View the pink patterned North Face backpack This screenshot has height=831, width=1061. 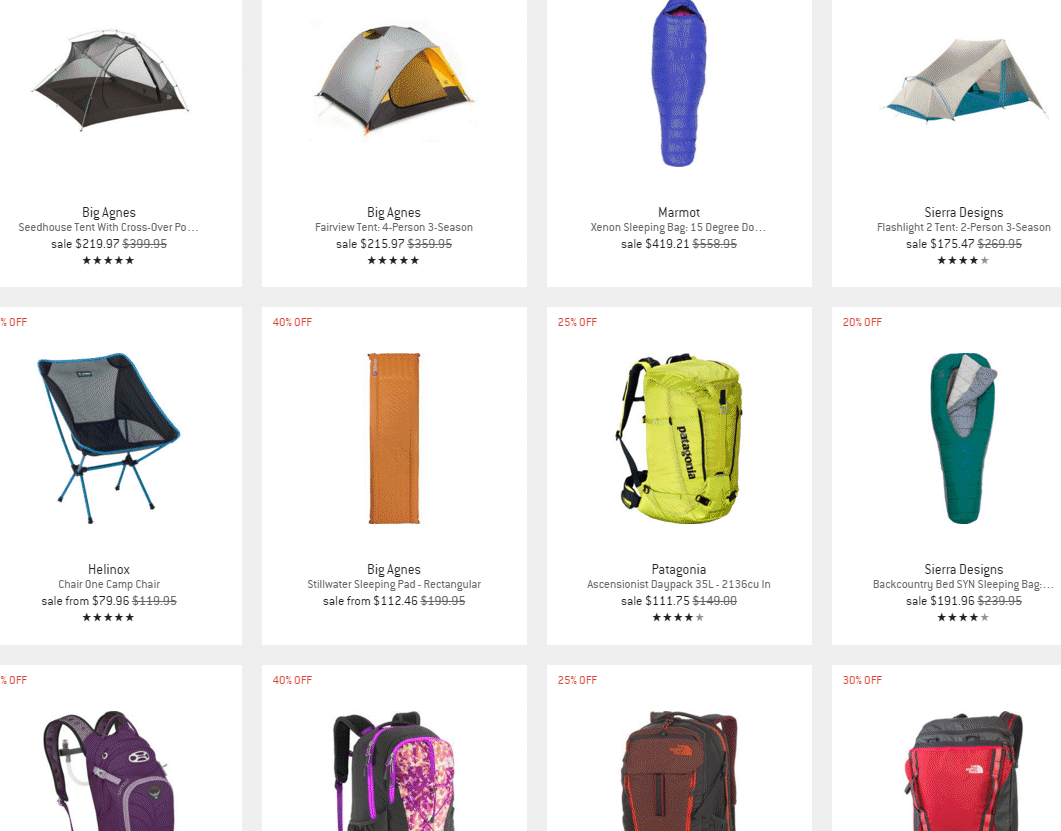click(394, 771)
